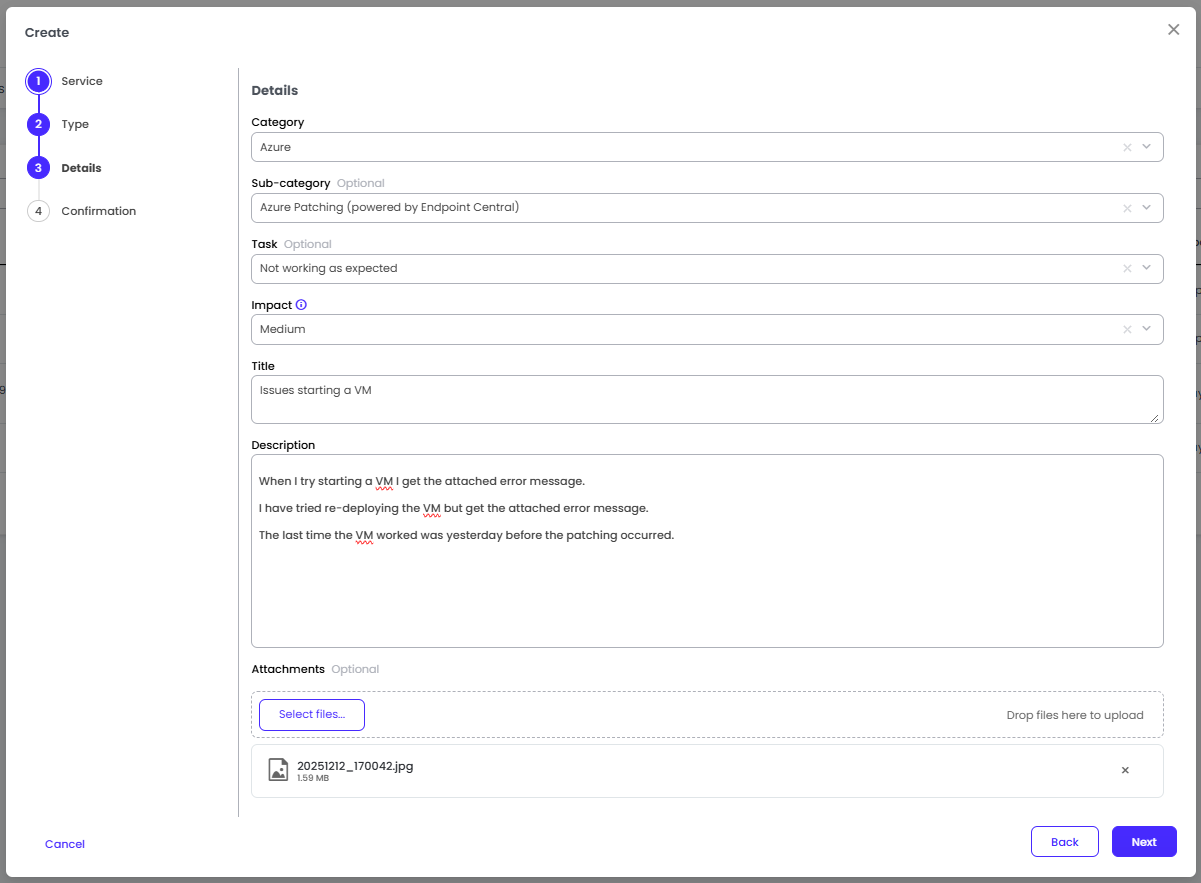Expand the Task dropdown chevron
This screenshot has height=883, width=1201.
click(x=1147, y=269)
